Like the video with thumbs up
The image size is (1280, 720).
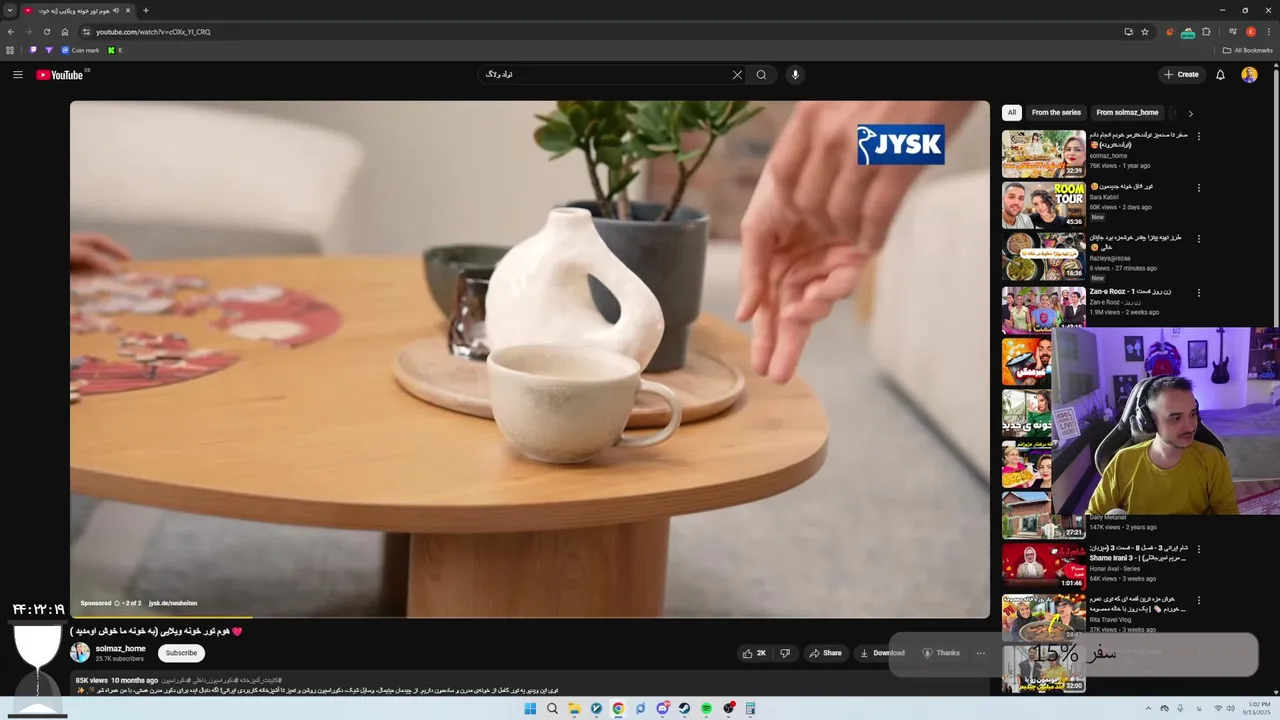click(x=754, y=653)
